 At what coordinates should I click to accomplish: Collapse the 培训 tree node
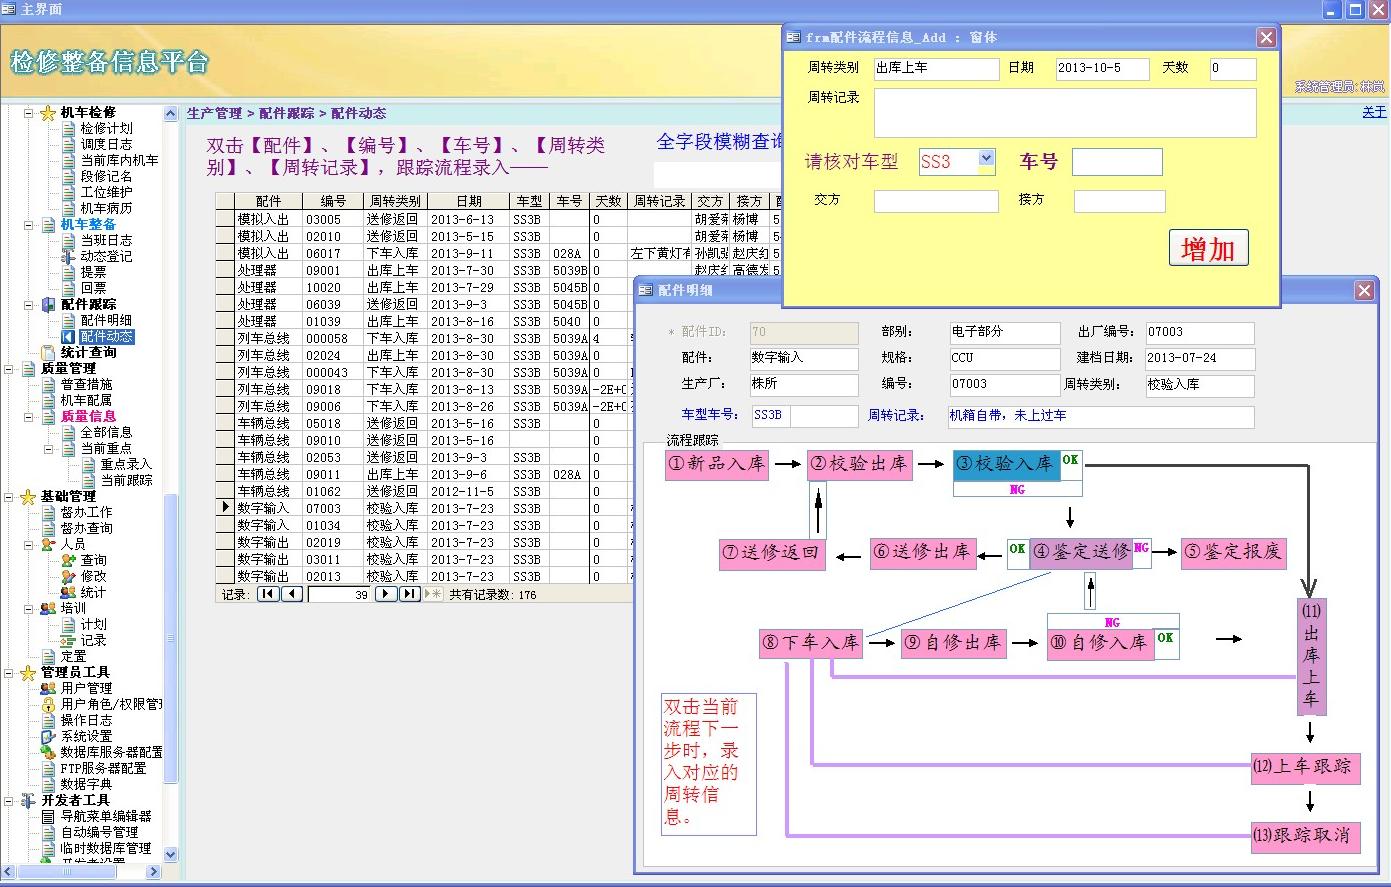(x=29, y=608)
